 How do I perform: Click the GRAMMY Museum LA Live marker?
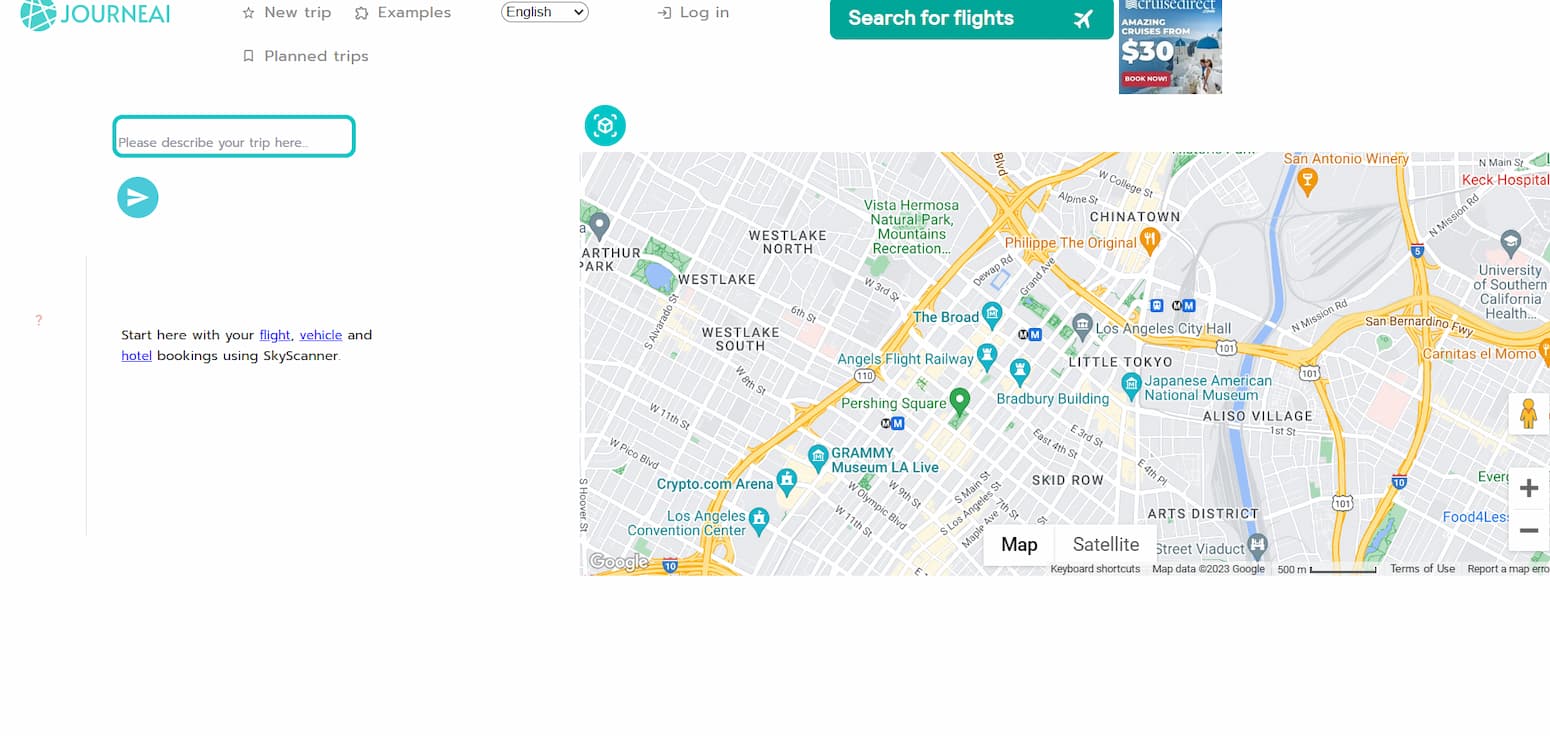click(x=818, y=458)
